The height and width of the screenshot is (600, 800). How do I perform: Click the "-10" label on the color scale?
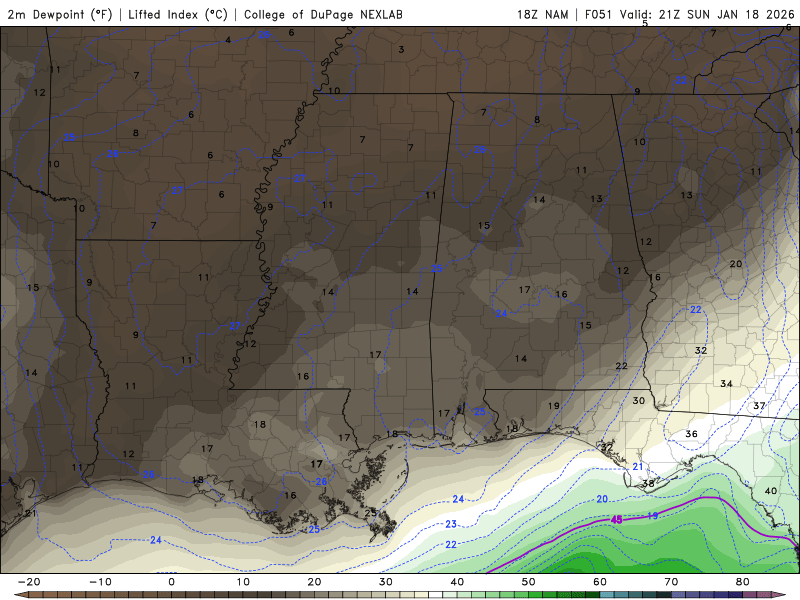tap(100, 582)
